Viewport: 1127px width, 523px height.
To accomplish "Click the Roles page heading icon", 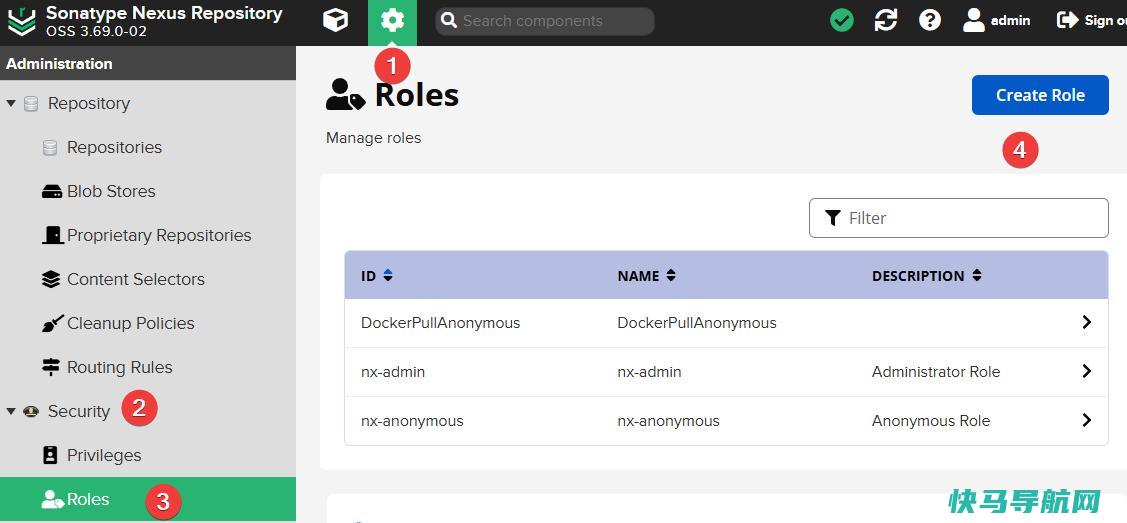I will tap(346, 95).
